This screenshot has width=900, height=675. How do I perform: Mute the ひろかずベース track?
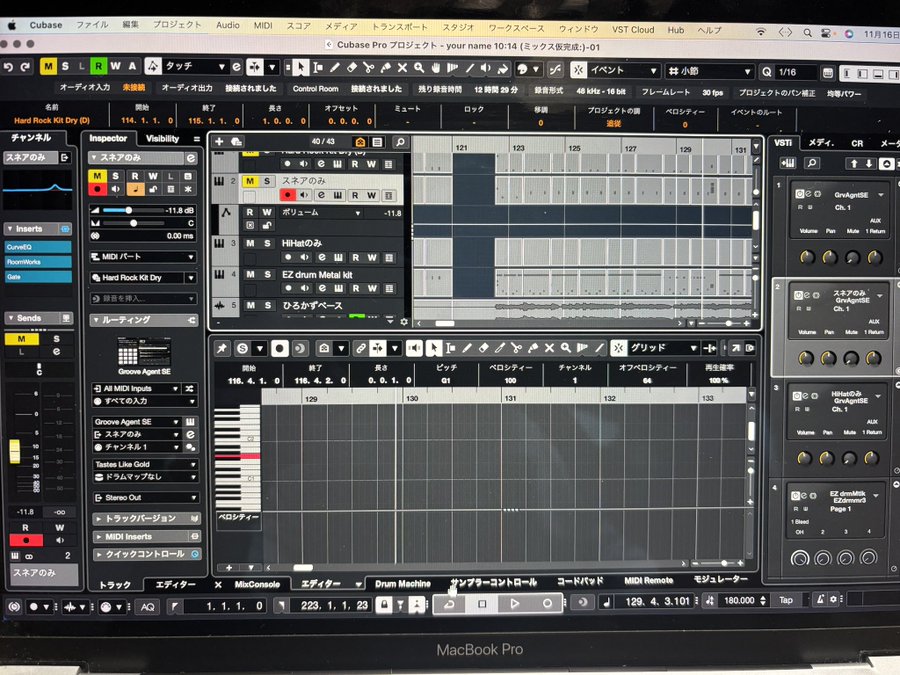250,305
